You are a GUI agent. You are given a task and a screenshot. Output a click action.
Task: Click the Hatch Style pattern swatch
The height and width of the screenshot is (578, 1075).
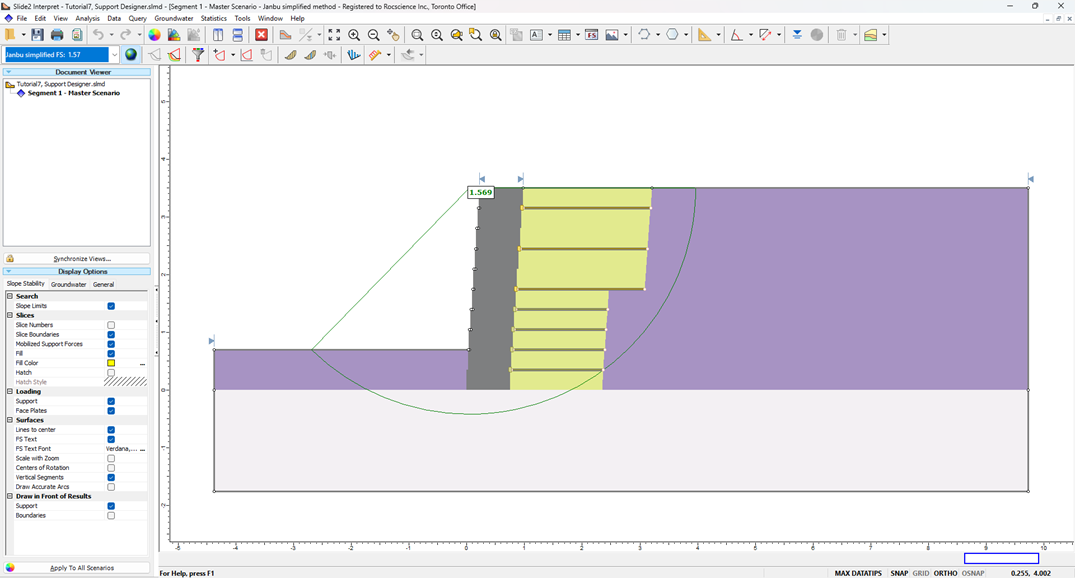(125, 382)
